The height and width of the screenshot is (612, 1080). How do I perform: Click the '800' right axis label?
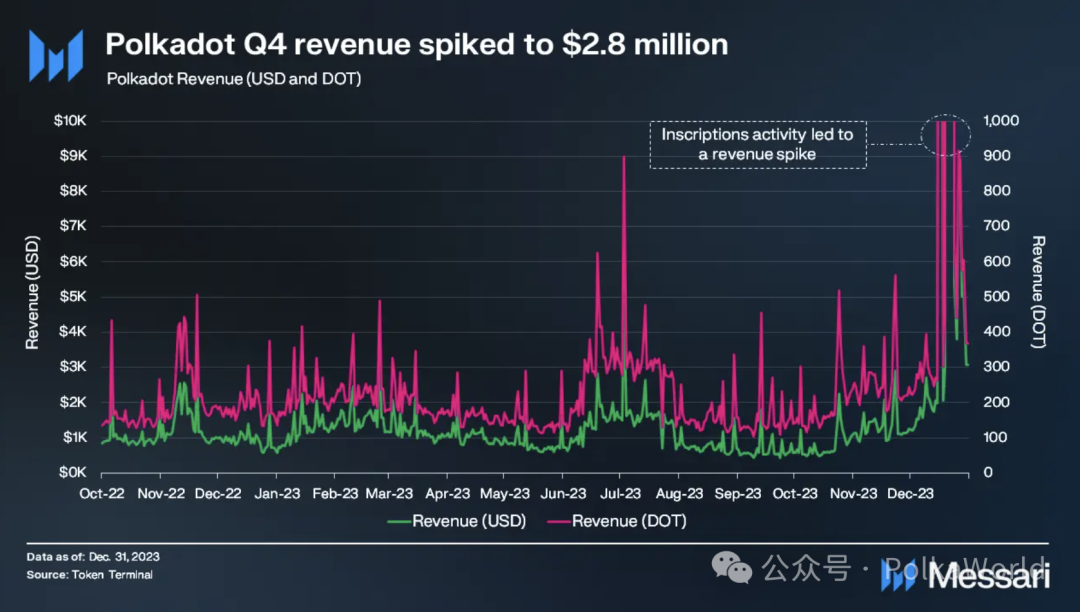(x=997, y=191)
